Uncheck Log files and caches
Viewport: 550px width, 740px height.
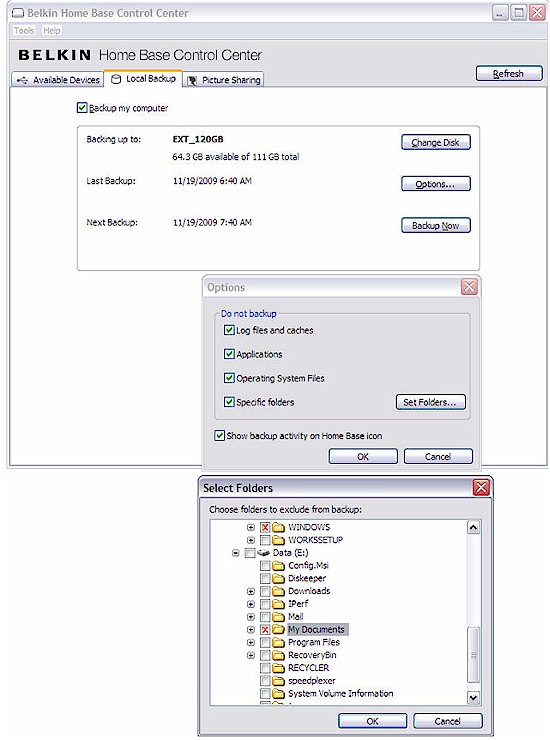229,330
